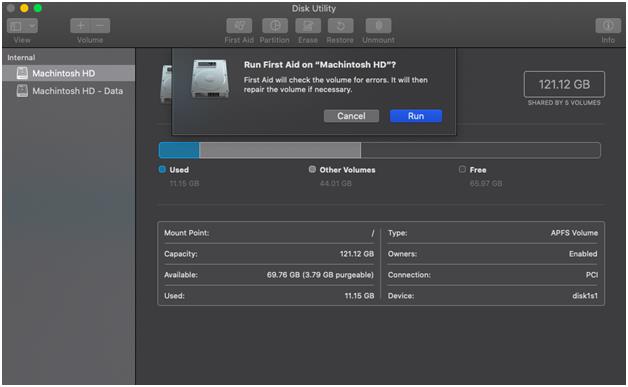Expand the View dropdown chevron
This screenshot has width=628, height=387.
[x=32, y=26]
